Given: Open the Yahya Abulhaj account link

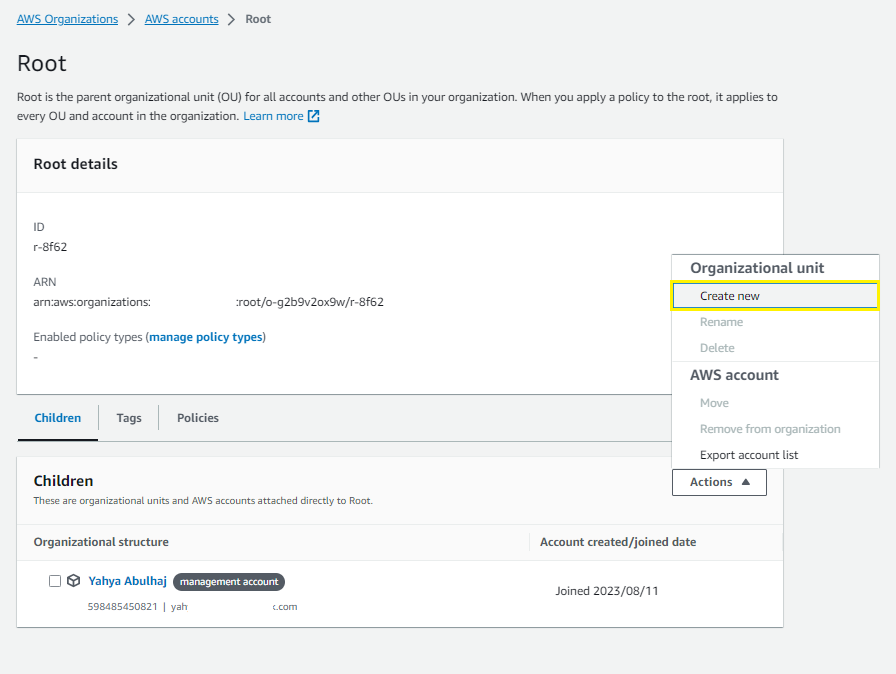Looking at the screenshot, I should click(127, 581).
